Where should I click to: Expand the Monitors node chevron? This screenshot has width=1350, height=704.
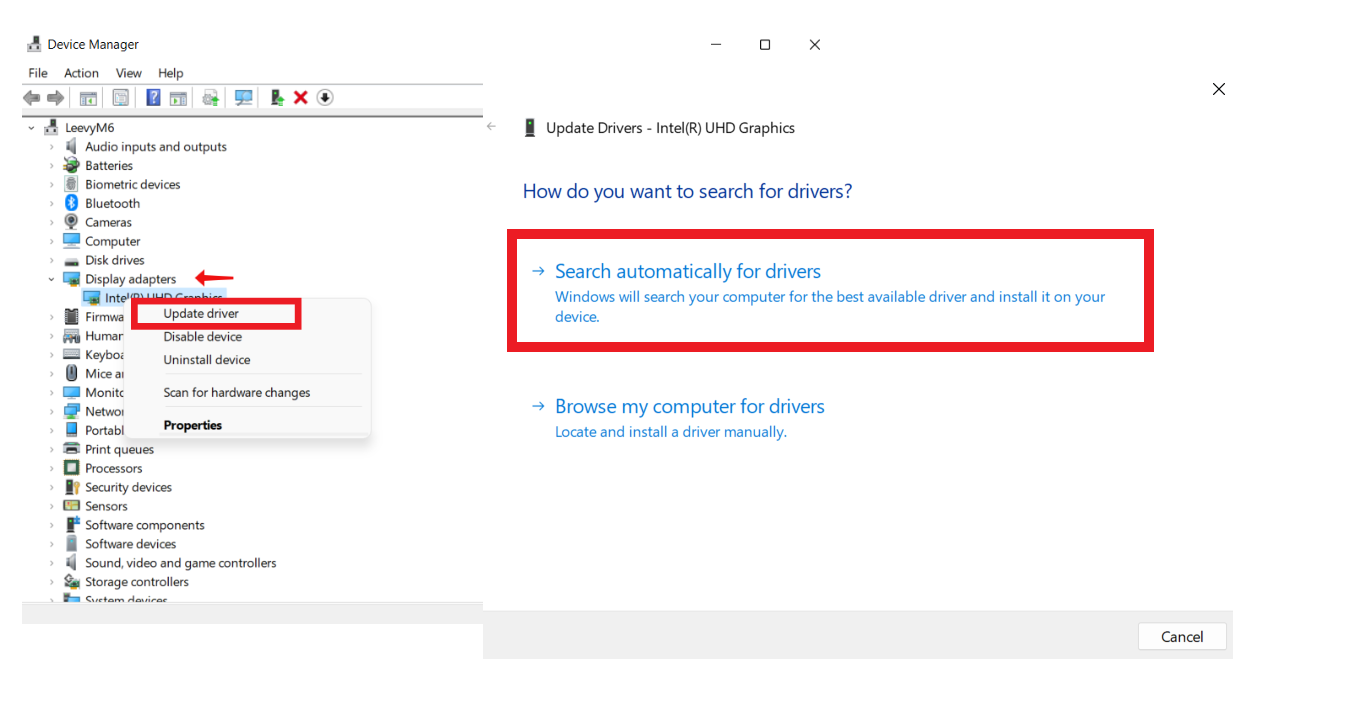coord(52,393)
